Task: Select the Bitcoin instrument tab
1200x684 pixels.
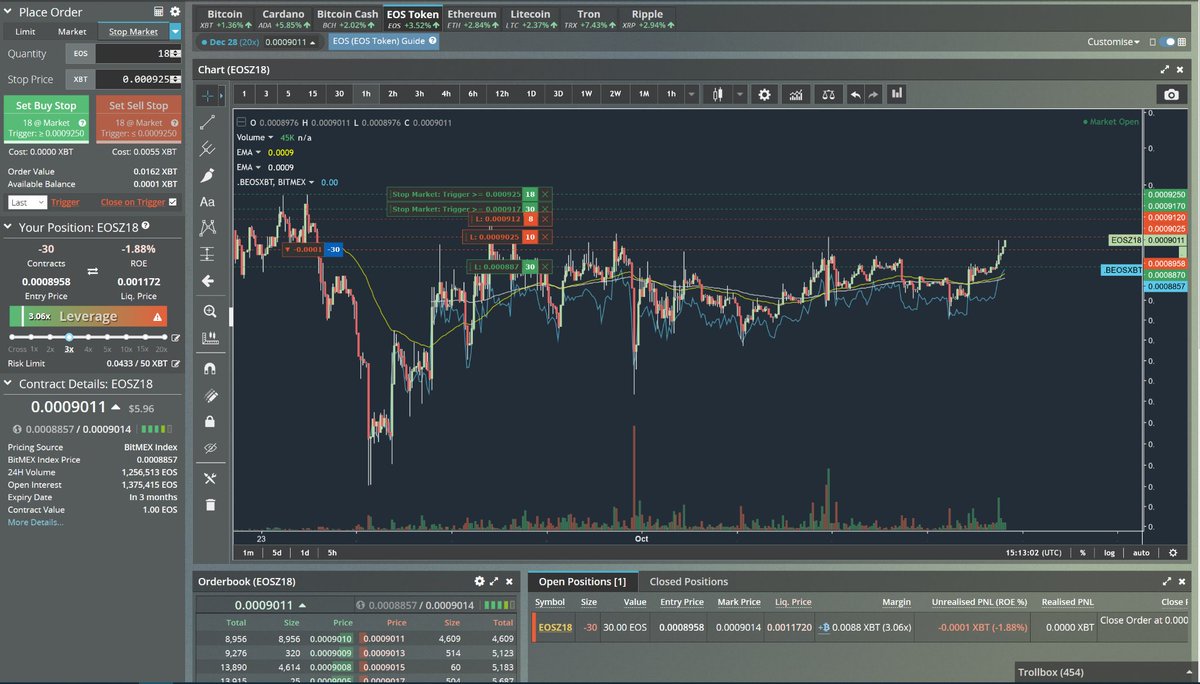Action: pos(224,19)
